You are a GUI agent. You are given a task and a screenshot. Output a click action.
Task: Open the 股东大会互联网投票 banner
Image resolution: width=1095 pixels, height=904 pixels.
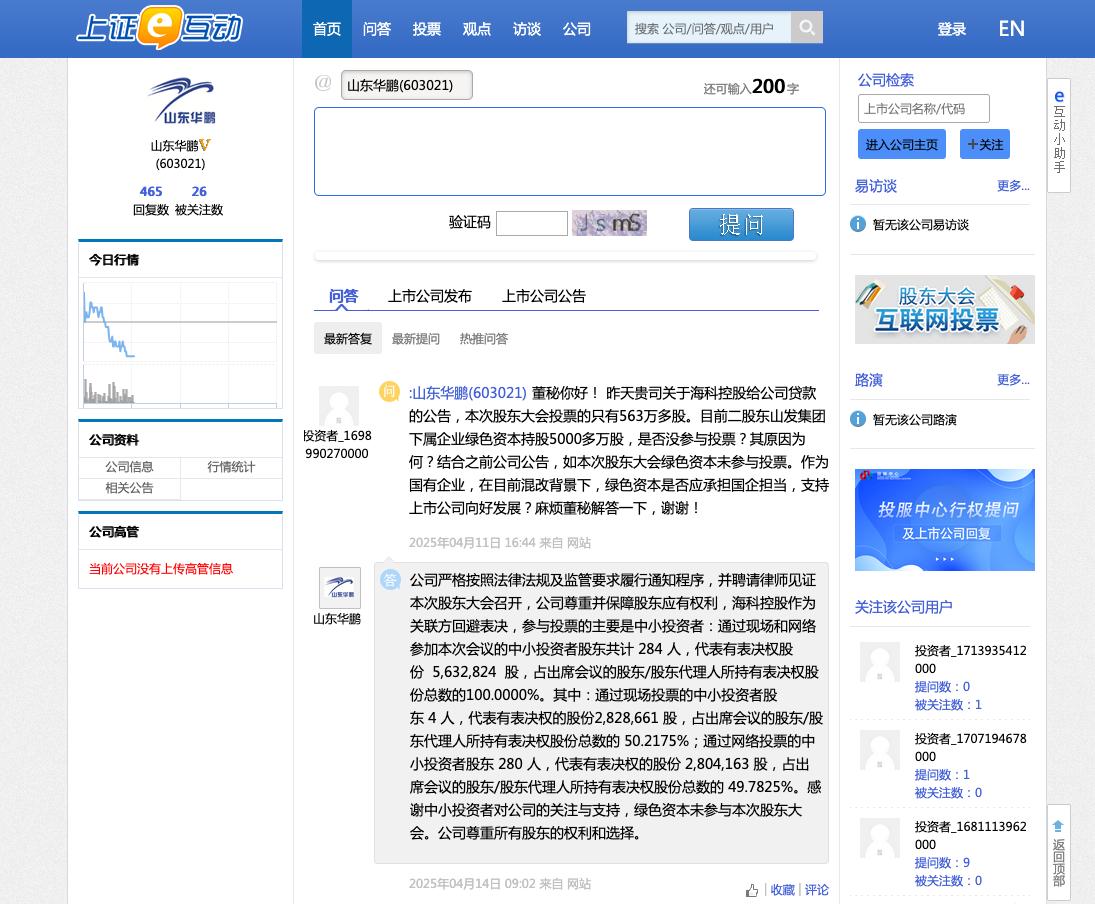pyautogui.click(x=944, y=310)
